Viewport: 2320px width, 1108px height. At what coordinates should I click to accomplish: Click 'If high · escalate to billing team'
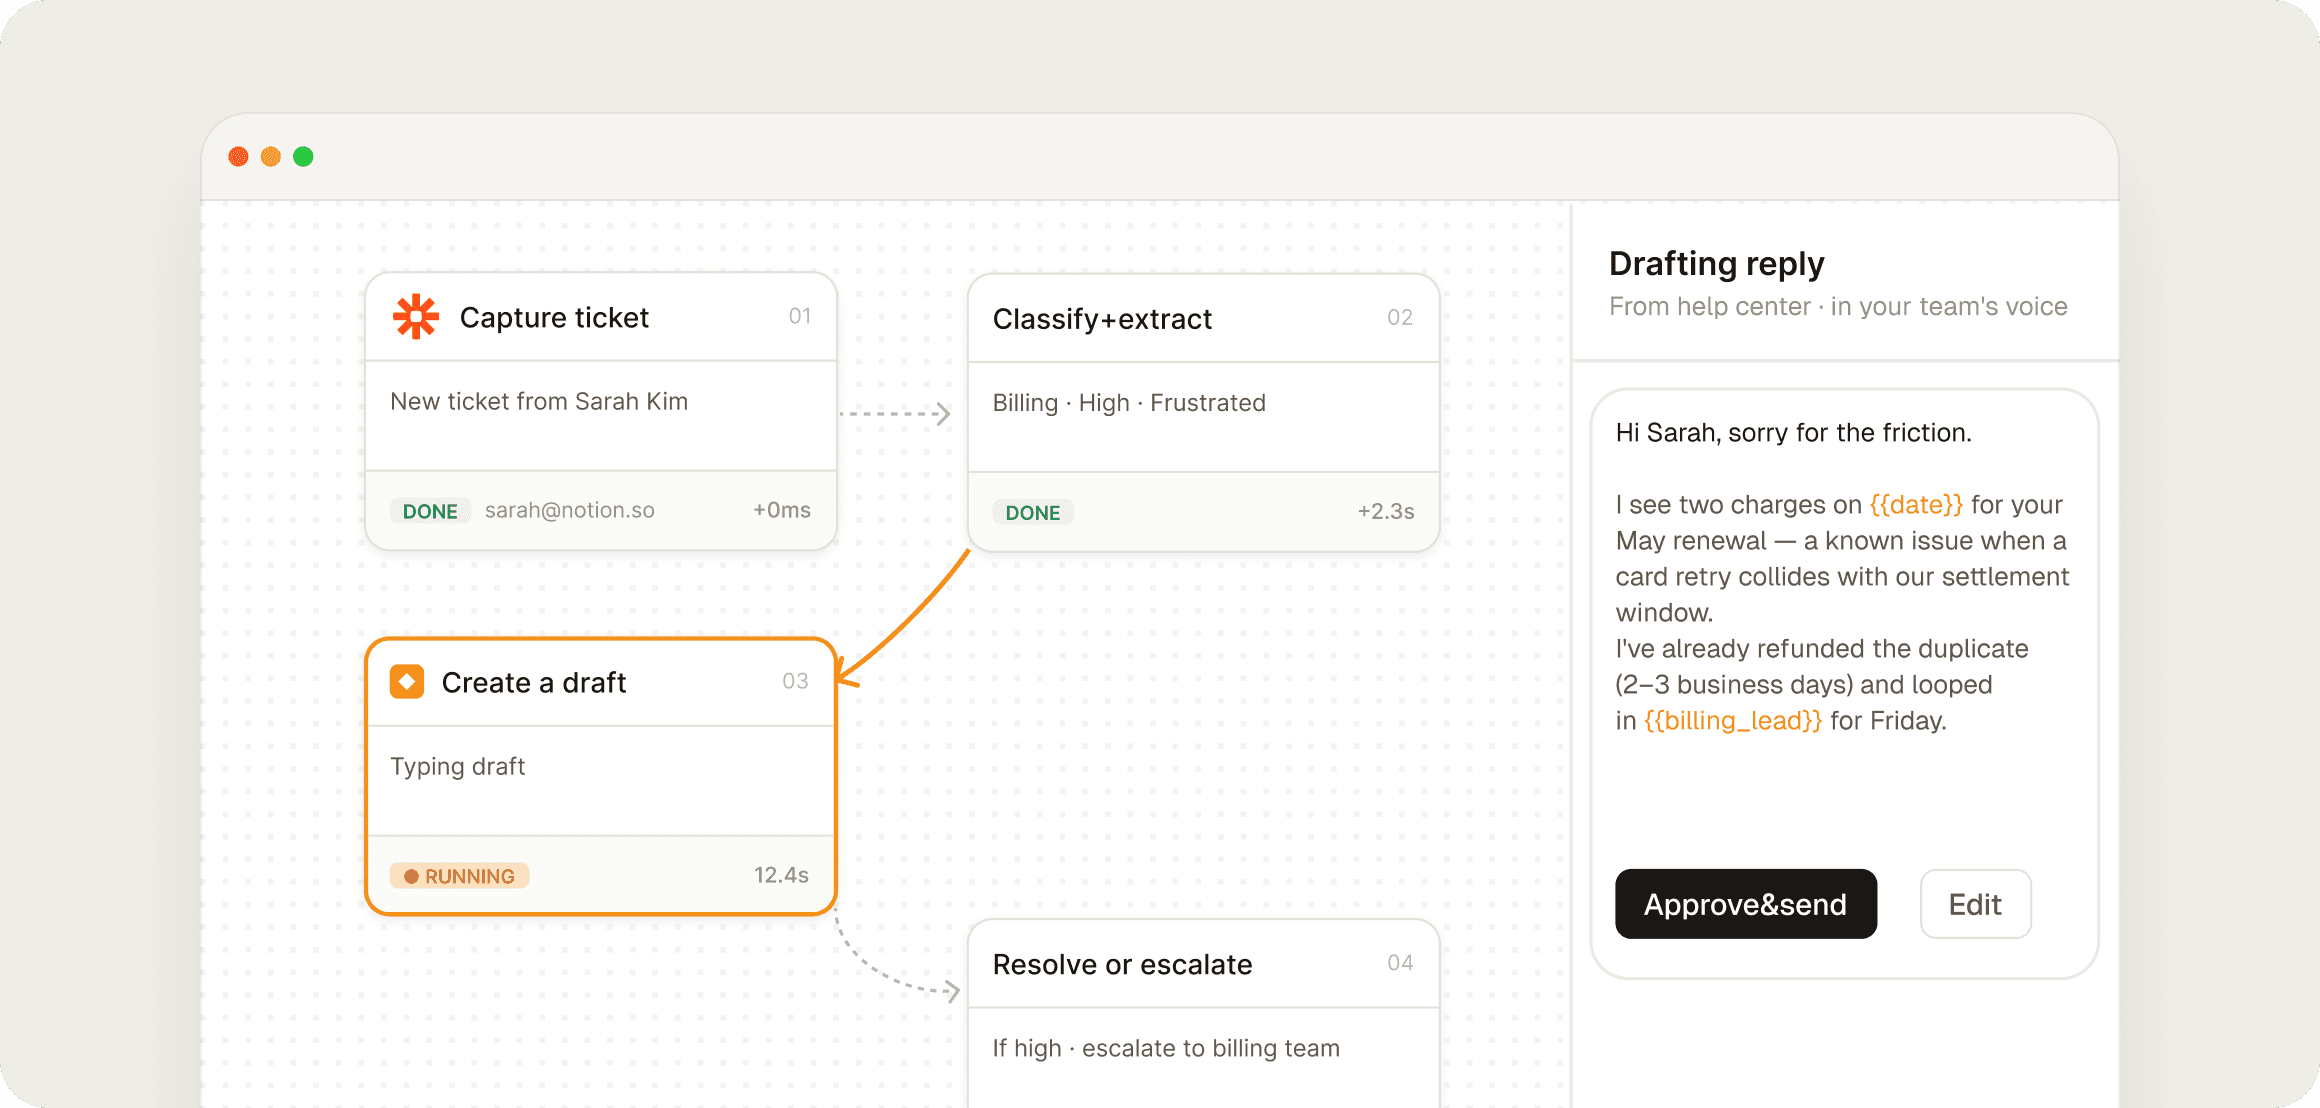click(x=1166, y=1048)
